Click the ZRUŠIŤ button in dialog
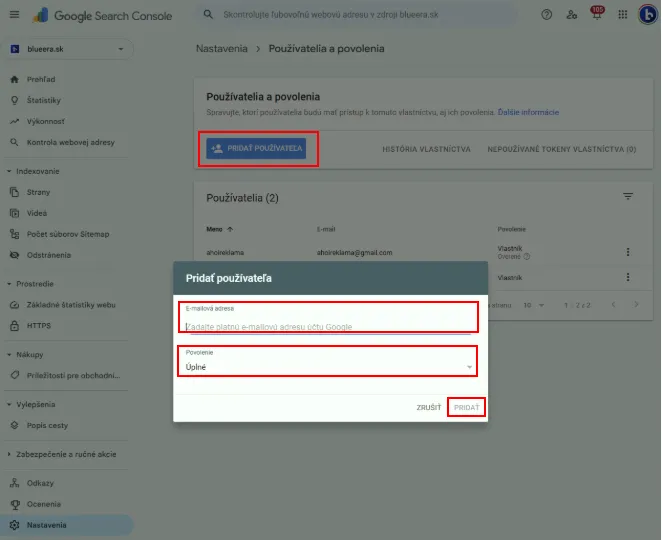Image resolution: width=662 pixels, height=540 pixels. click(x=429, y=407)
